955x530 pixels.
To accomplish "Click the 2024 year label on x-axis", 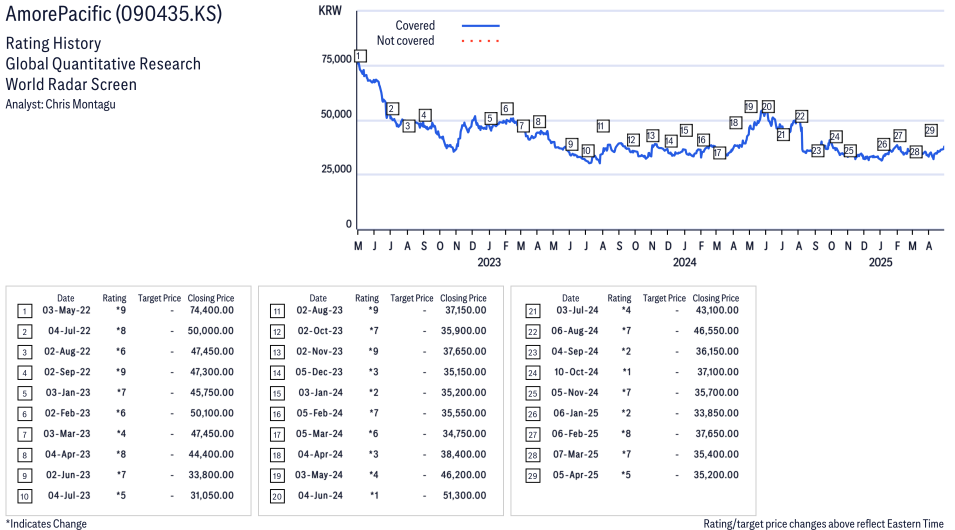I will pyautogui.click(x=685, y=262).
